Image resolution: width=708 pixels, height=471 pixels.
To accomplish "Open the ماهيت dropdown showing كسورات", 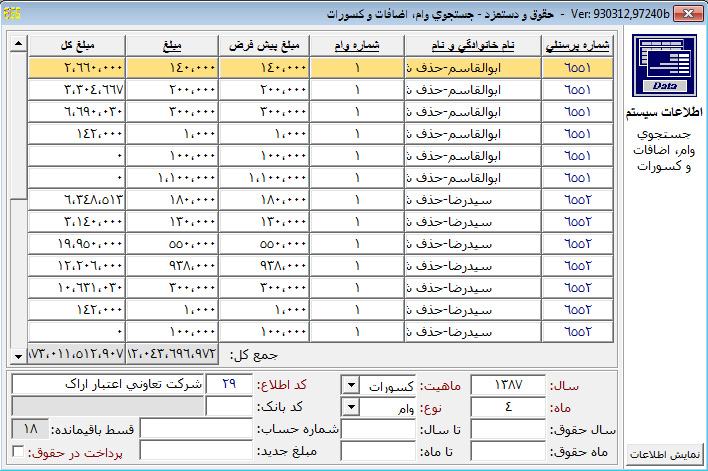I will pos(350,386).
